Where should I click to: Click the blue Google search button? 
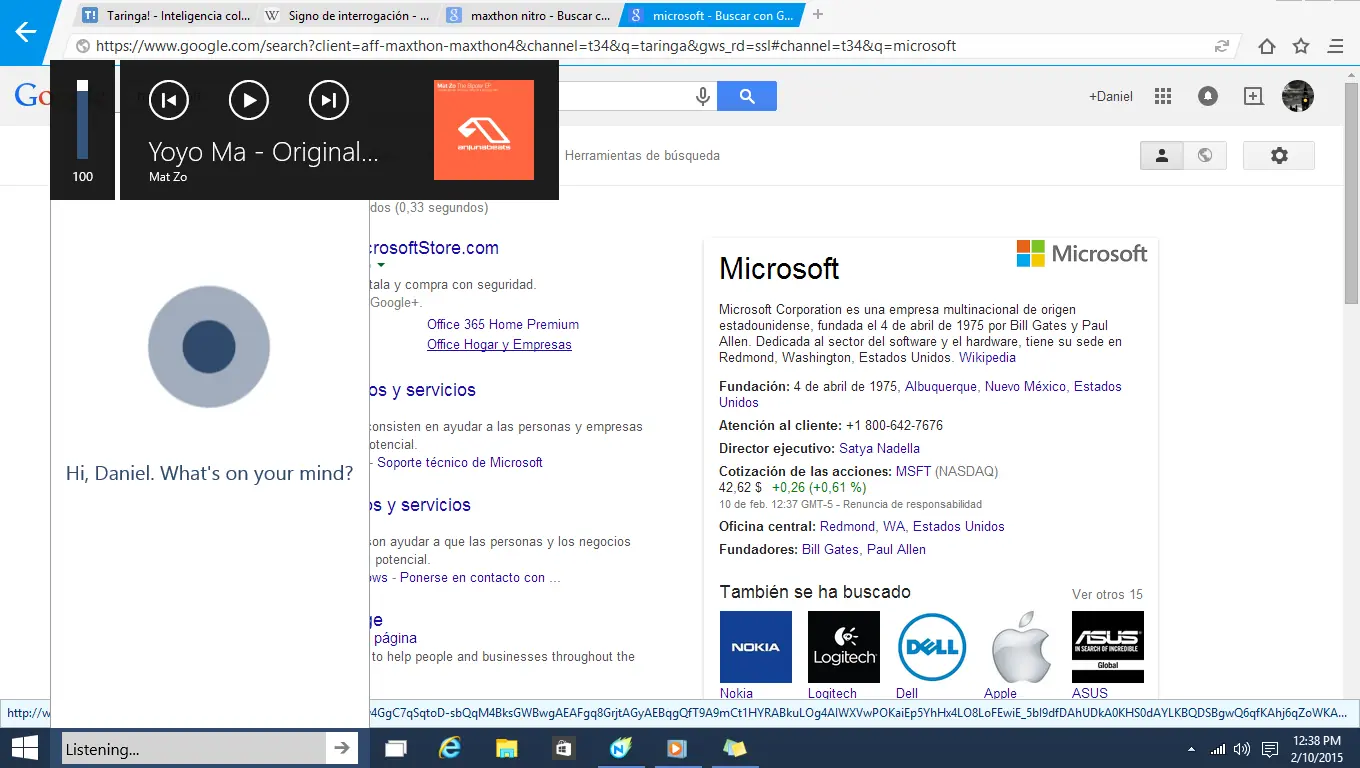tap(748, 96)
